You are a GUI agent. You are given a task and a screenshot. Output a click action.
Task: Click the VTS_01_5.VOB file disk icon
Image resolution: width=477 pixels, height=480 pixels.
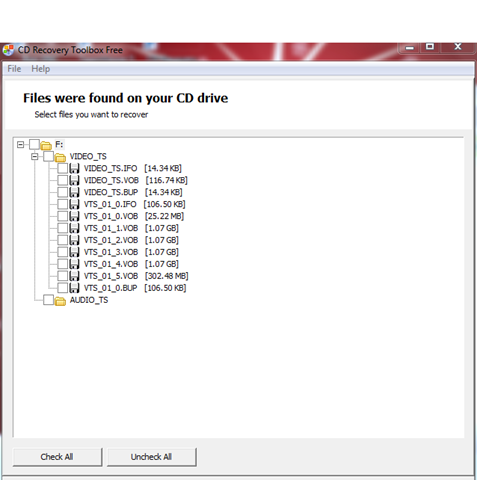pyautogui.click(x=74, y=276)
